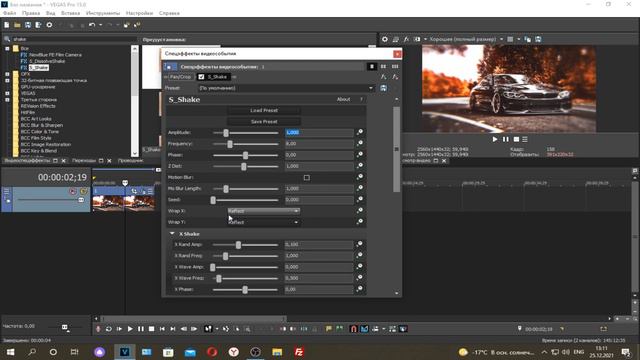This screenshot has height=360, width=640.
Task: Open the Wrap Y dropdown
Action: click(263, 222)
